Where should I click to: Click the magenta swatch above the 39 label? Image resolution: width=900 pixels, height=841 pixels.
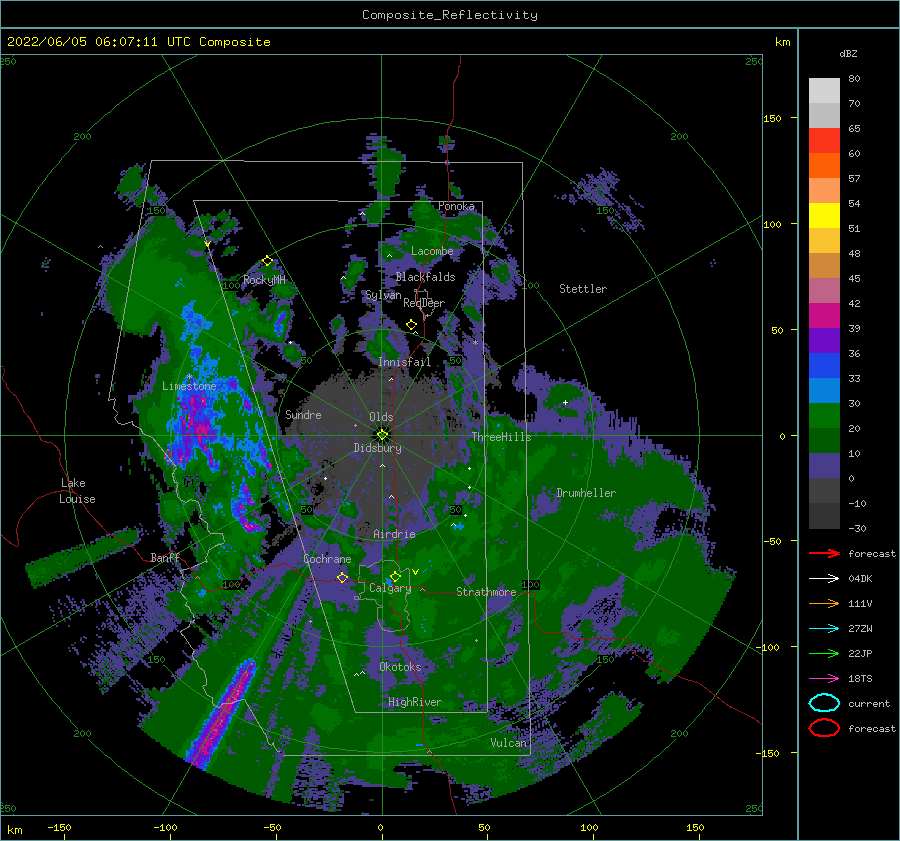(824, 316)
